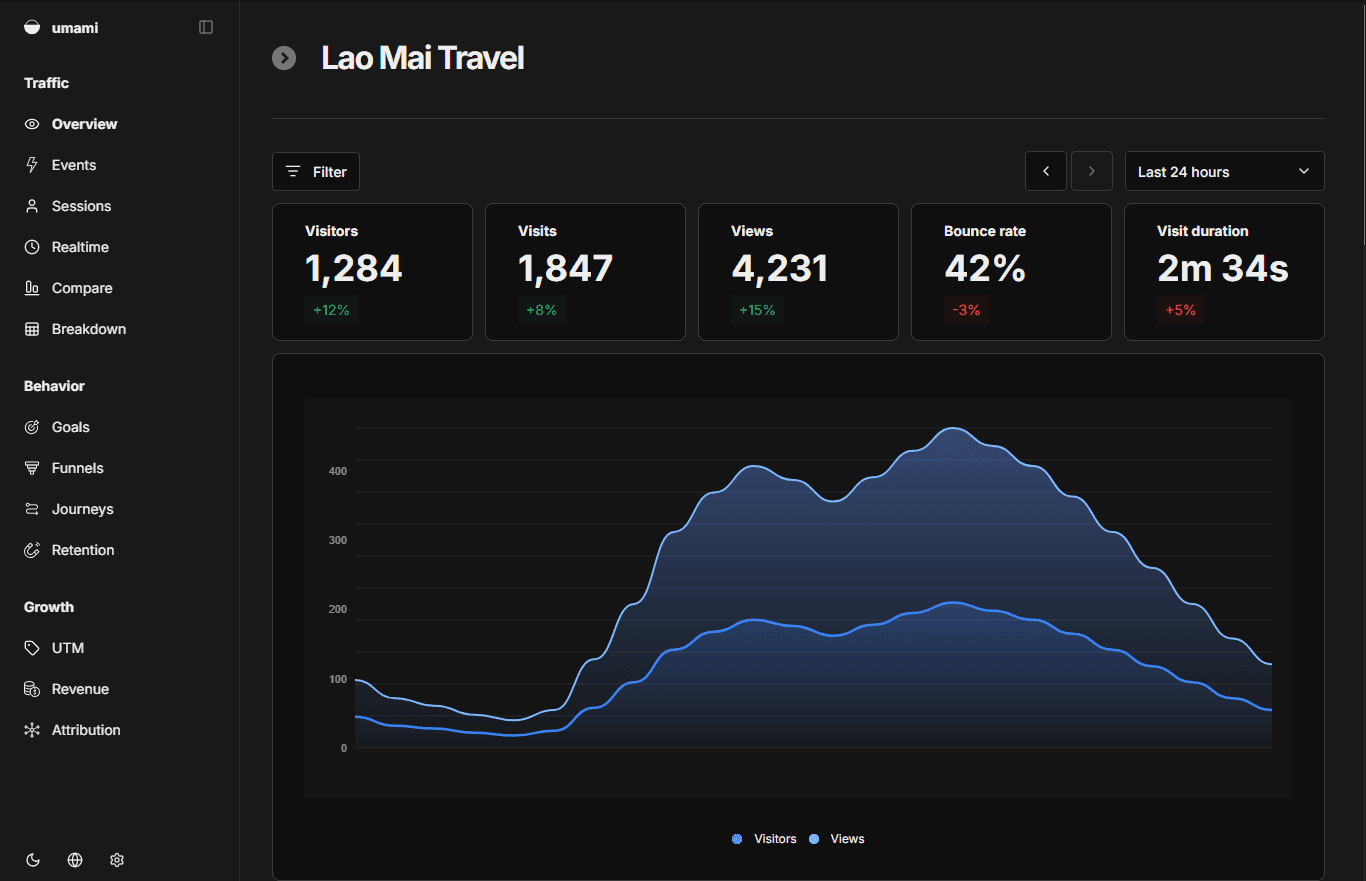Image resolution: width=1366 pixels, height=881 pixels.
Task: Navigate to the Retention page
Action: point(83,550)
